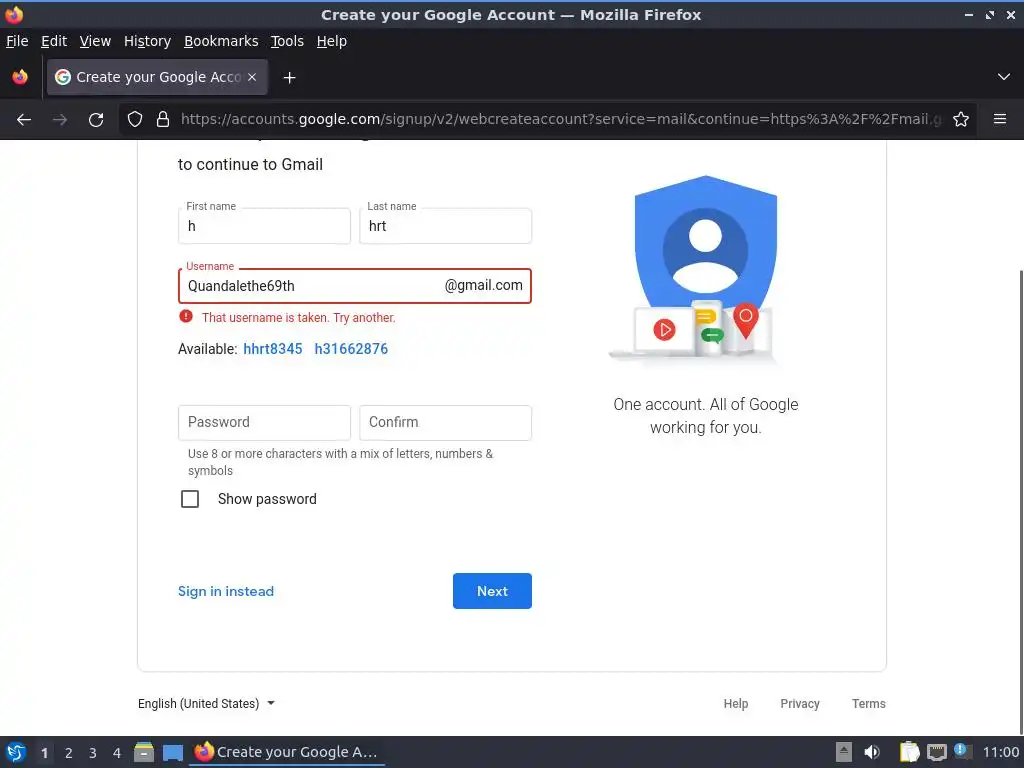Expand the English (United States) language dropdown
Screen dimensions: 1024x768
pos(206,703)
